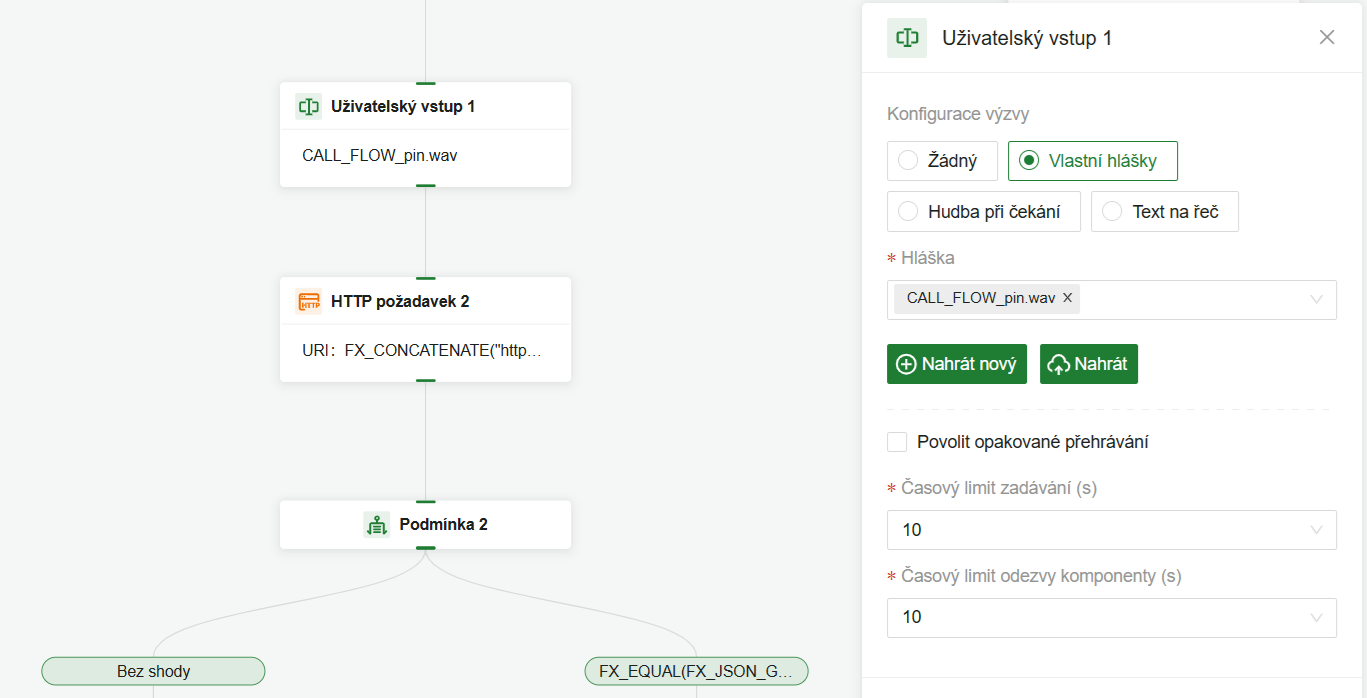Select the Bez shody branch label

tap(153, 671)
